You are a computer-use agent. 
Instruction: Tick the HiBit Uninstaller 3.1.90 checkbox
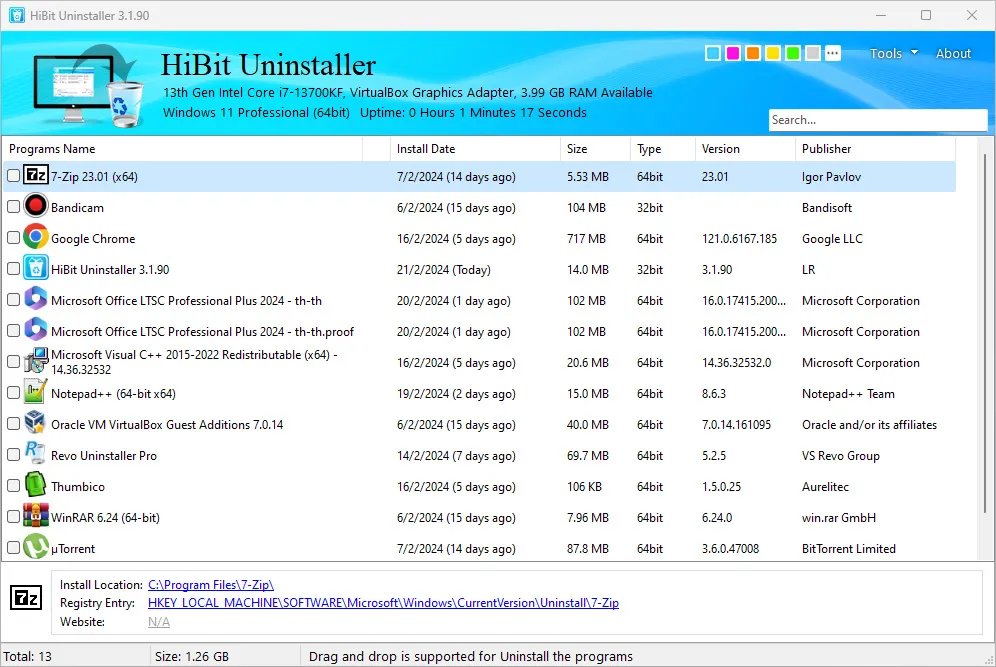(x=13, y=269)
